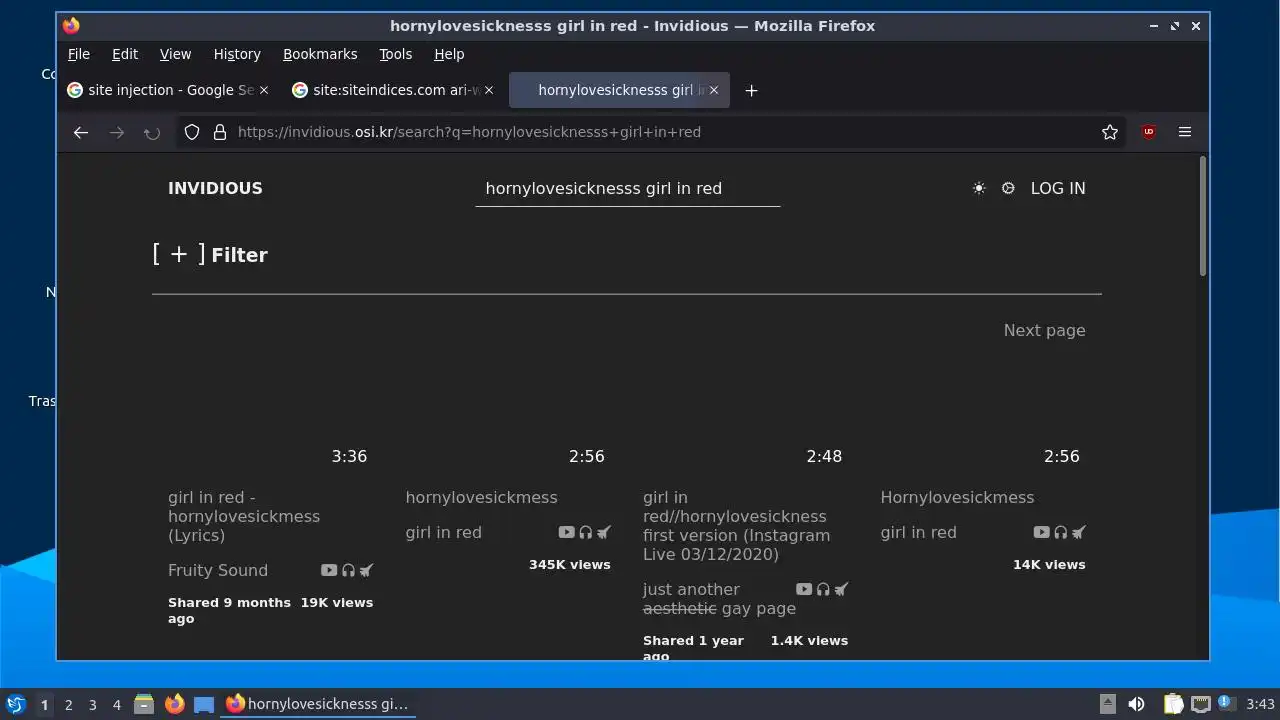Image resolution: width=1280 pixels, height=720 pixels.
Task: Open YouTube icon for Instagram Live version video
Action: 804,589
